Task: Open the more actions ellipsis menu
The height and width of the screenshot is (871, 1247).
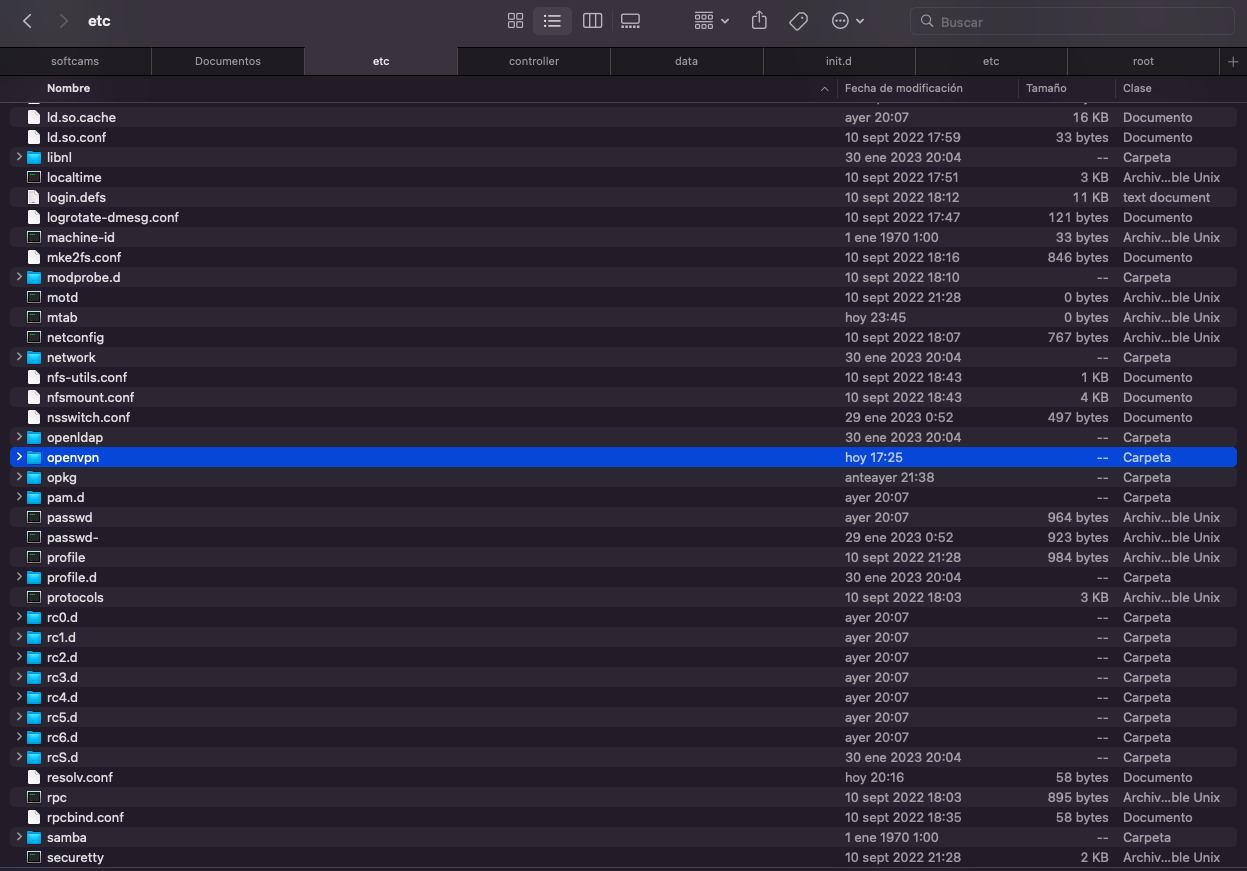Action: tap(847, 21)
